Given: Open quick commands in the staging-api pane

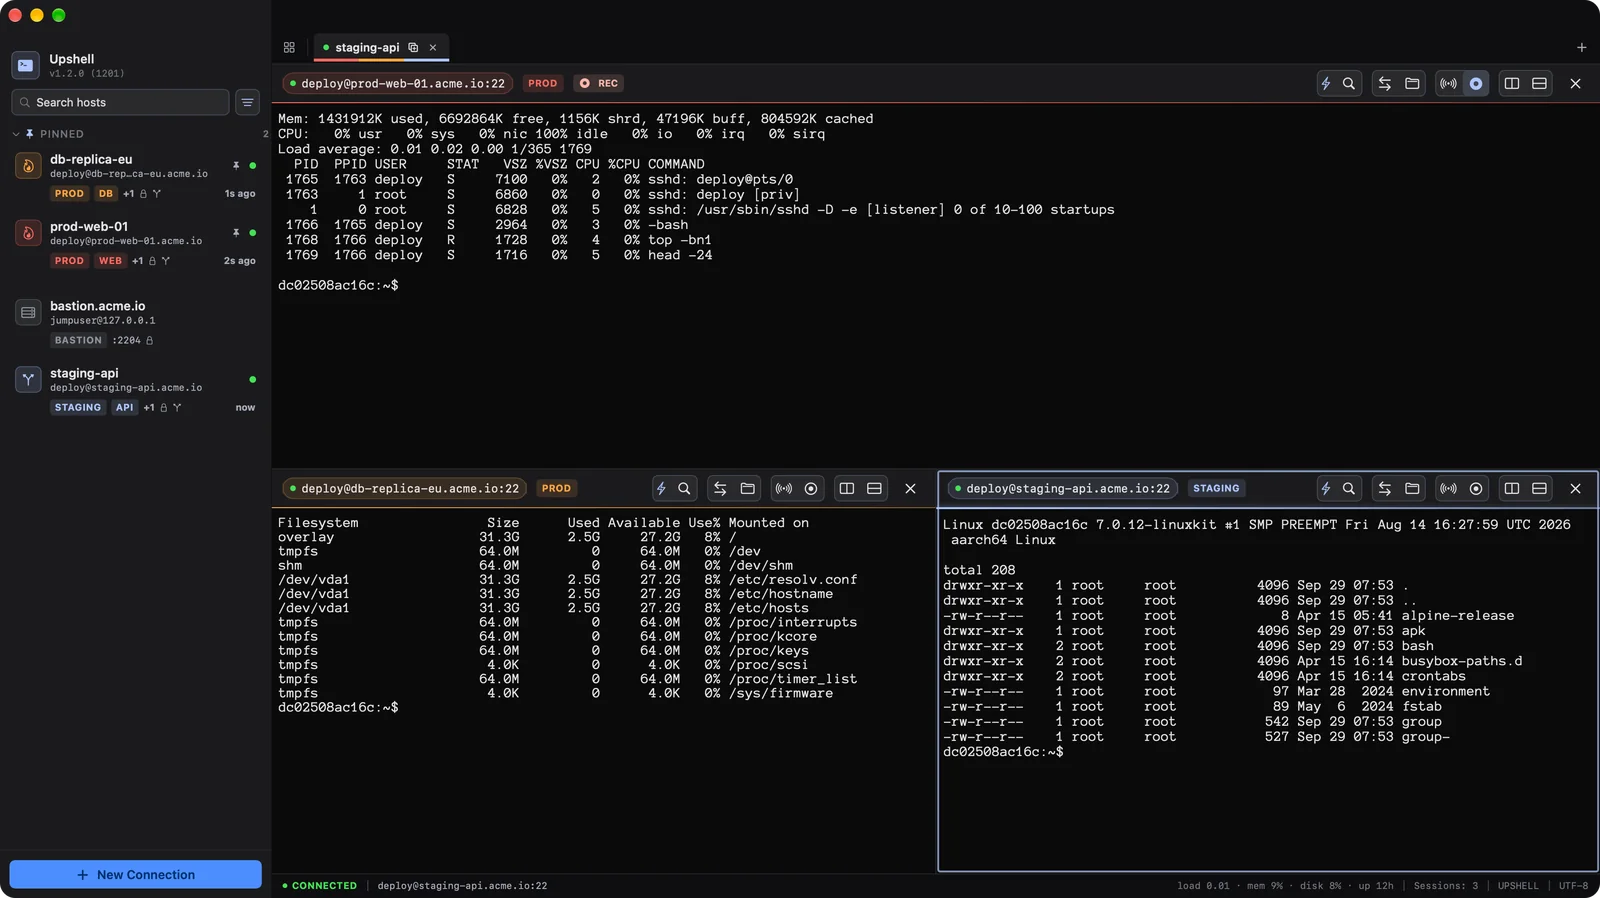Looking at the screenshot, I should [x=1326, y=489].
